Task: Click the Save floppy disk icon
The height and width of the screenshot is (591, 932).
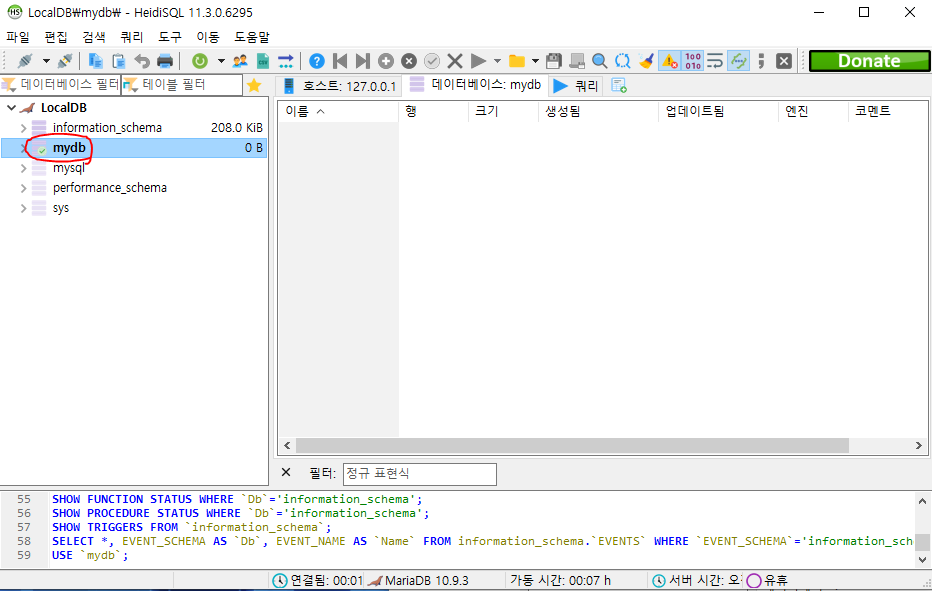Action: tap(553, 61)
